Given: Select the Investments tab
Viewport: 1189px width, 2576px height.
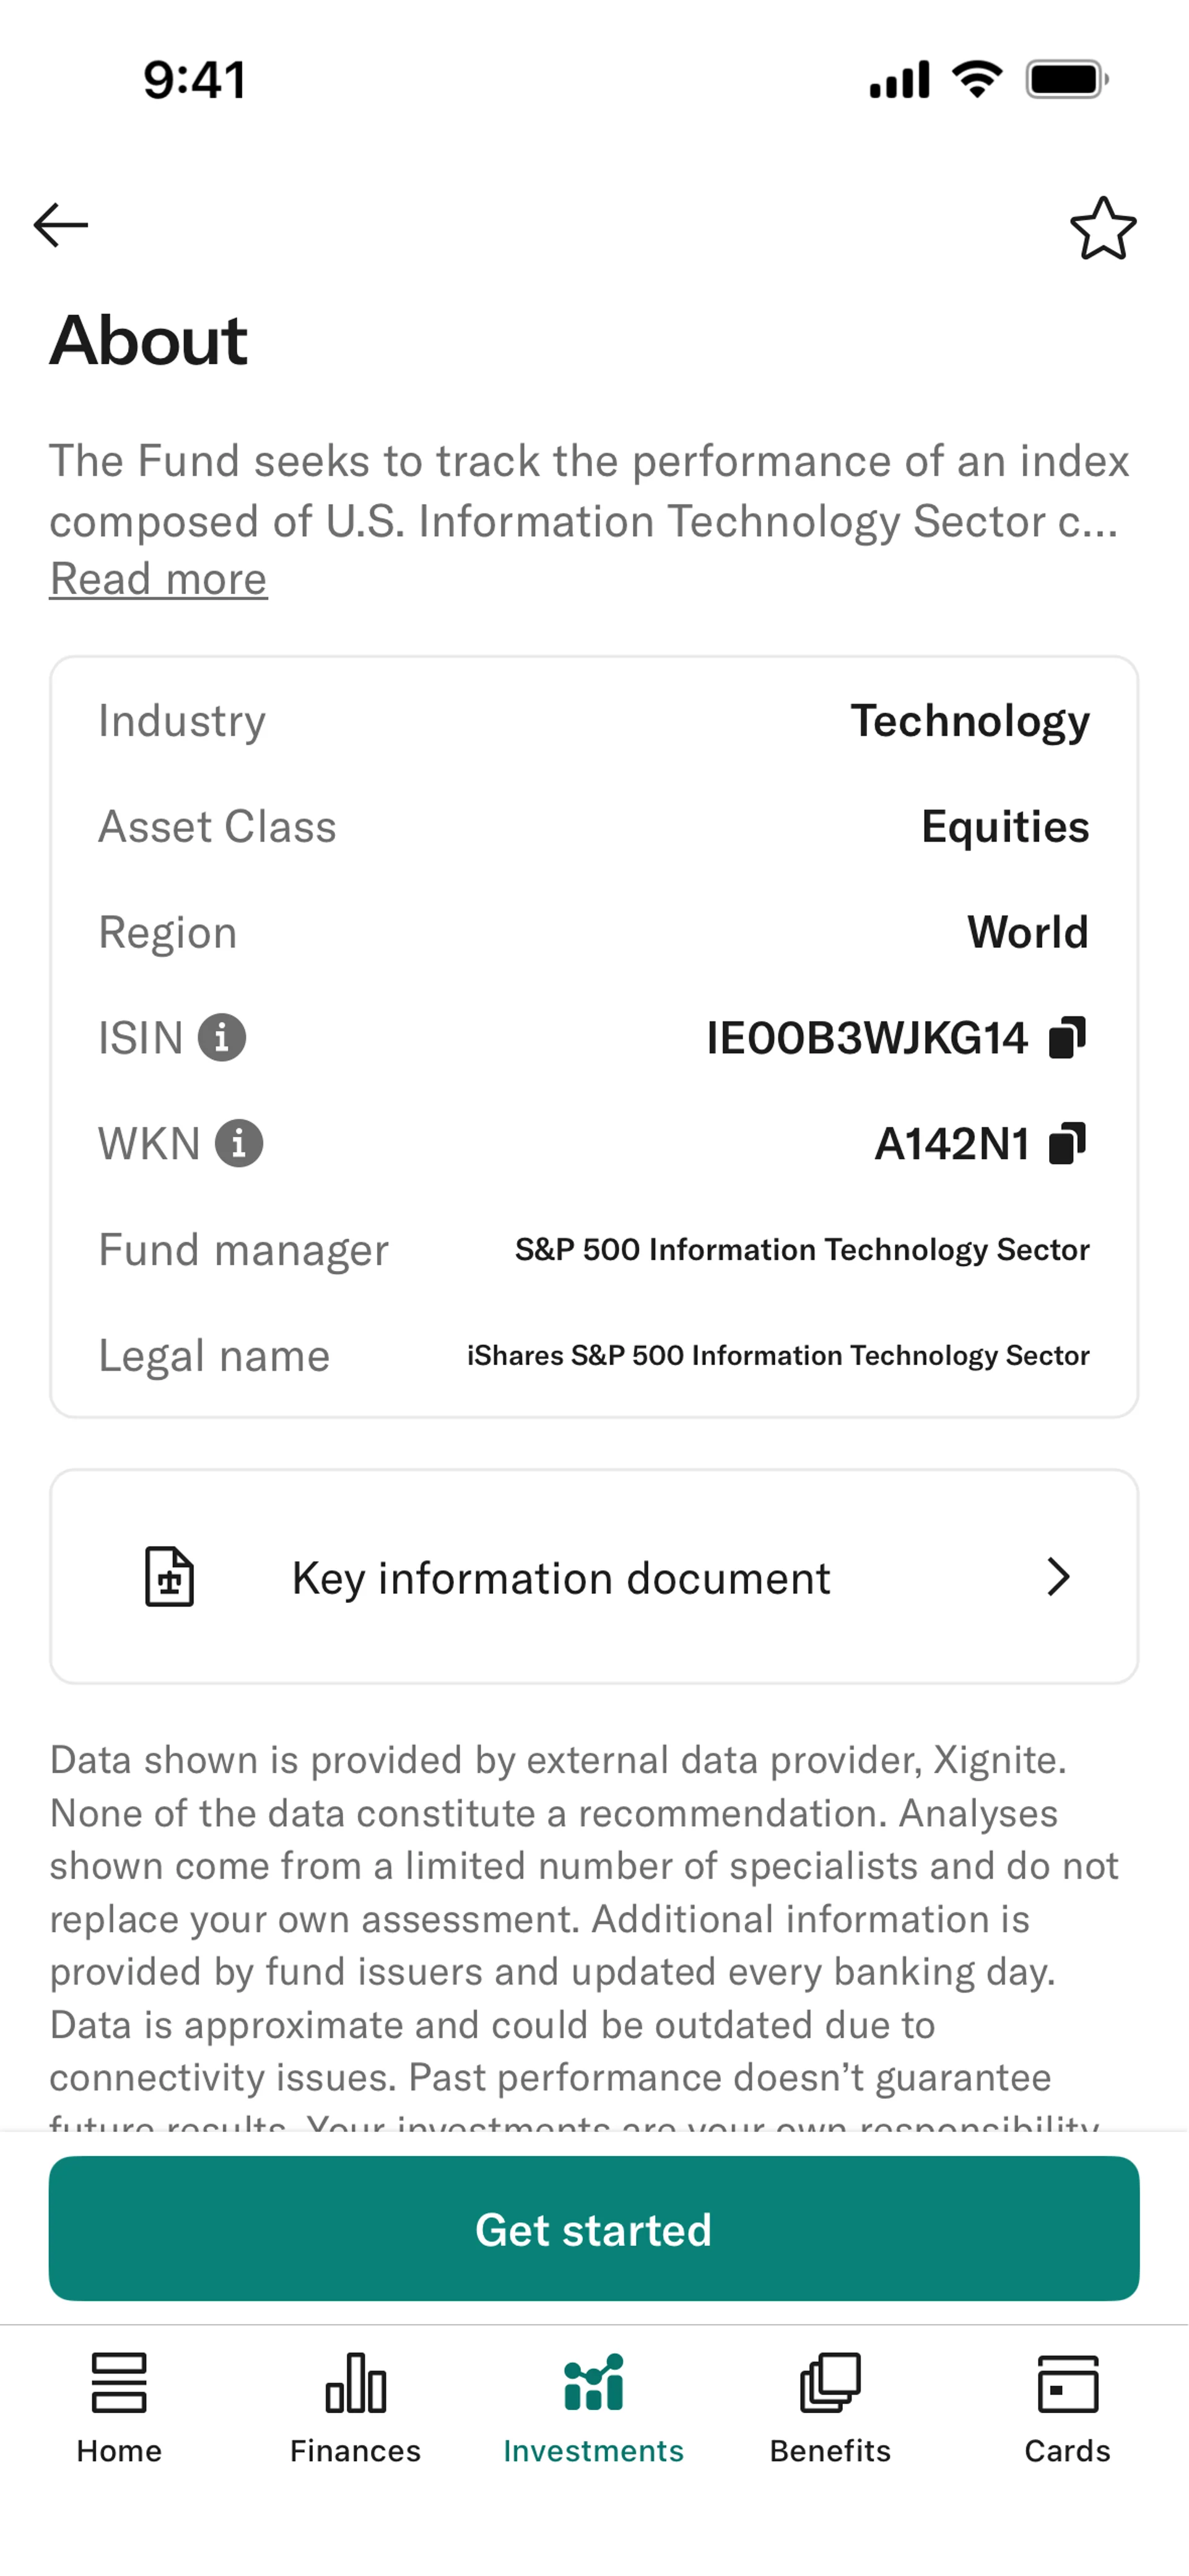Looking at the screenshot, I should (594, 2409).
